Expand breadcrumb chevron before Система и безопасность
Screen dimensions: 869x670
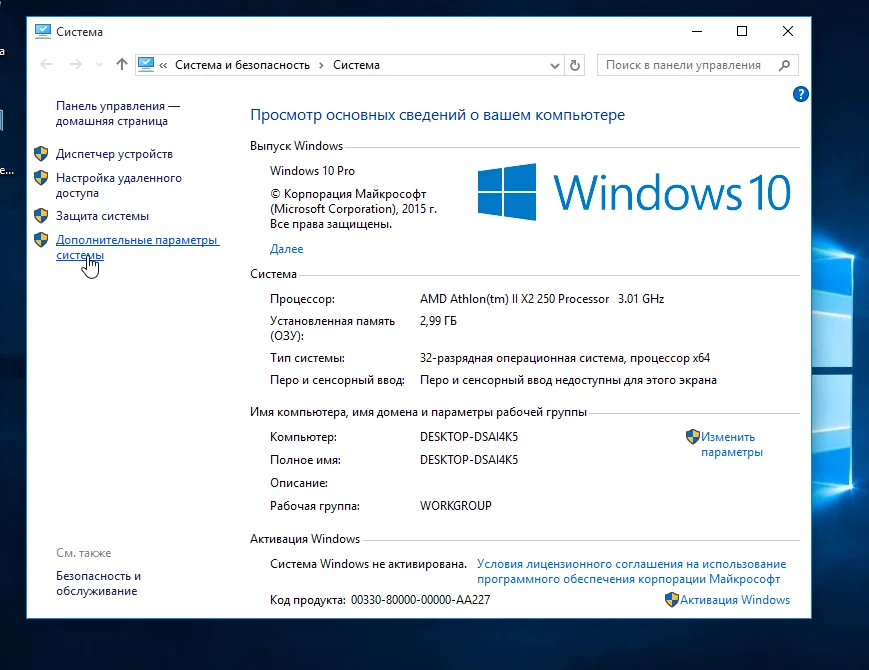[163, 65]
